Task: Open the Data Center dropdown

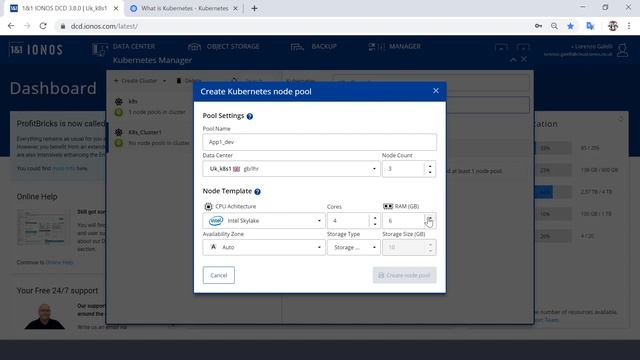Action: point(291,169)
